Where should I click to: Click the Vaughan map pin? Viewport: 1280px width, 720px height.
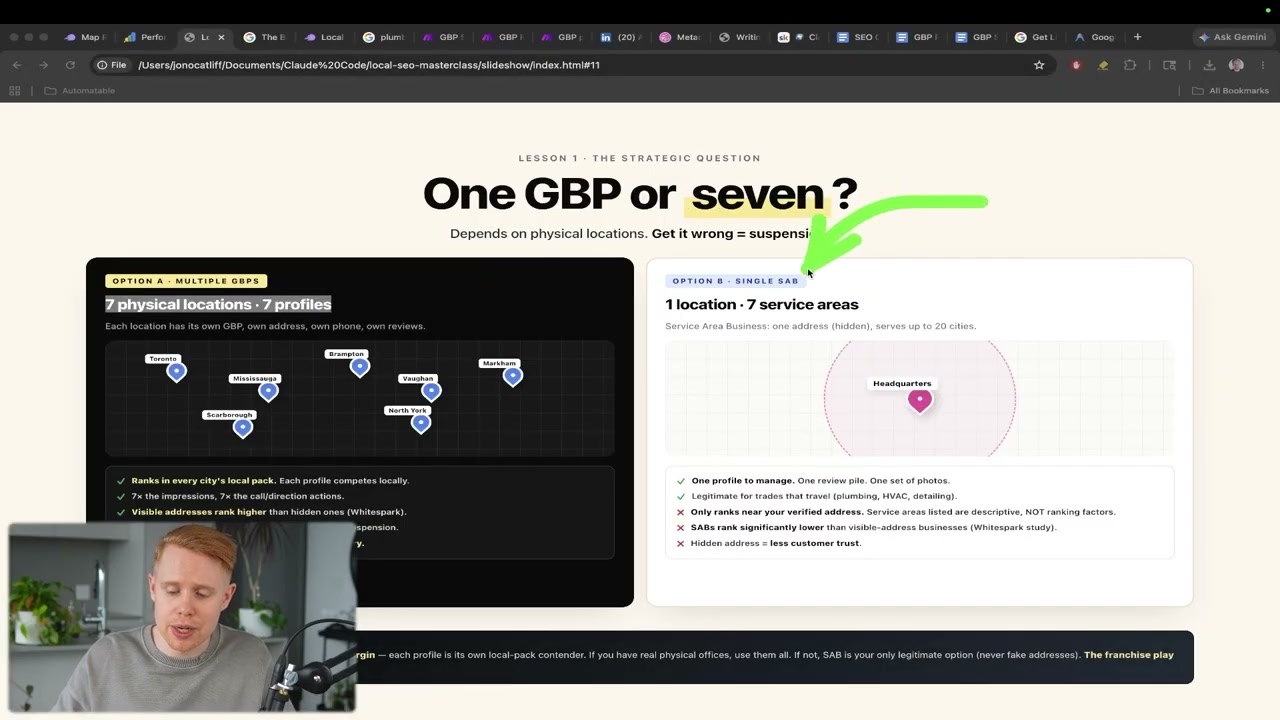pos(431,392)
